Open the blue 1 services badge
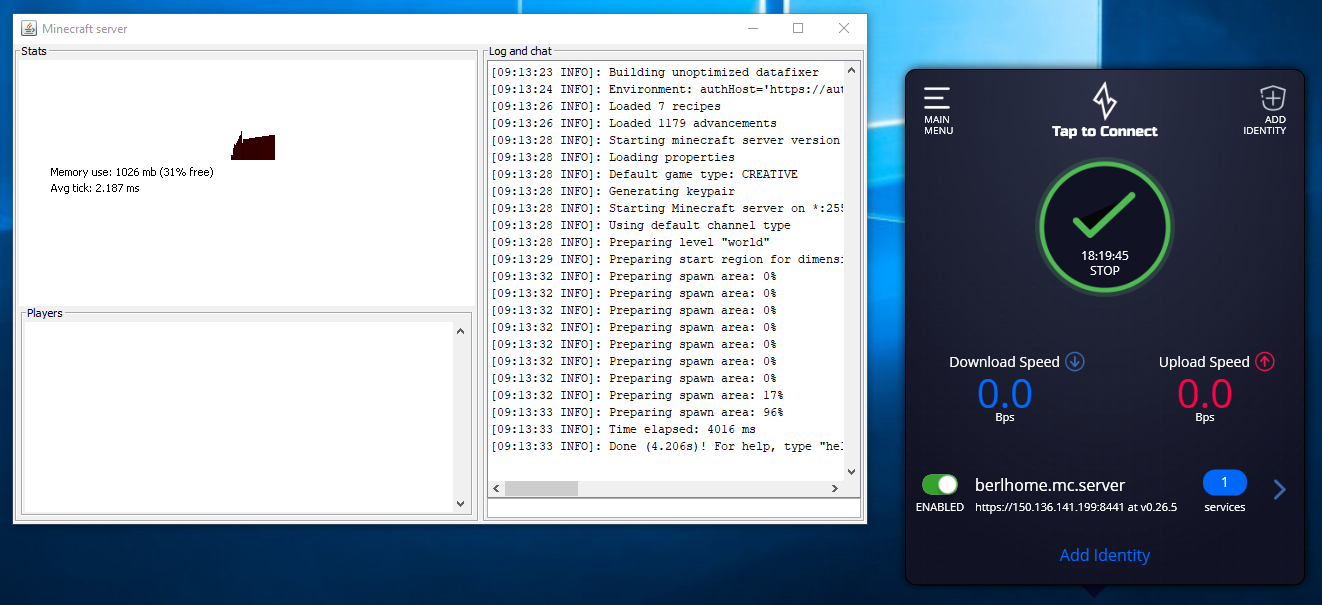This screenshot has height=605, width=1322. click(x=1224, y=483)
